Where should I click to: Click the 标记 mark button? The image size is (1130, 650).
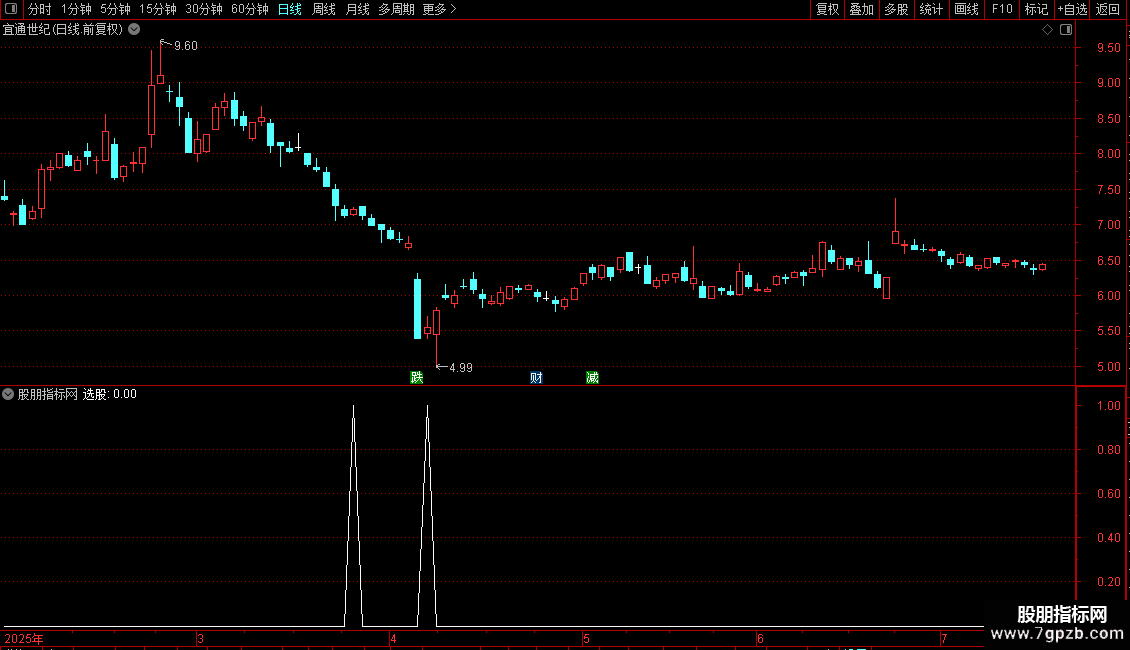pos(1036,9)
